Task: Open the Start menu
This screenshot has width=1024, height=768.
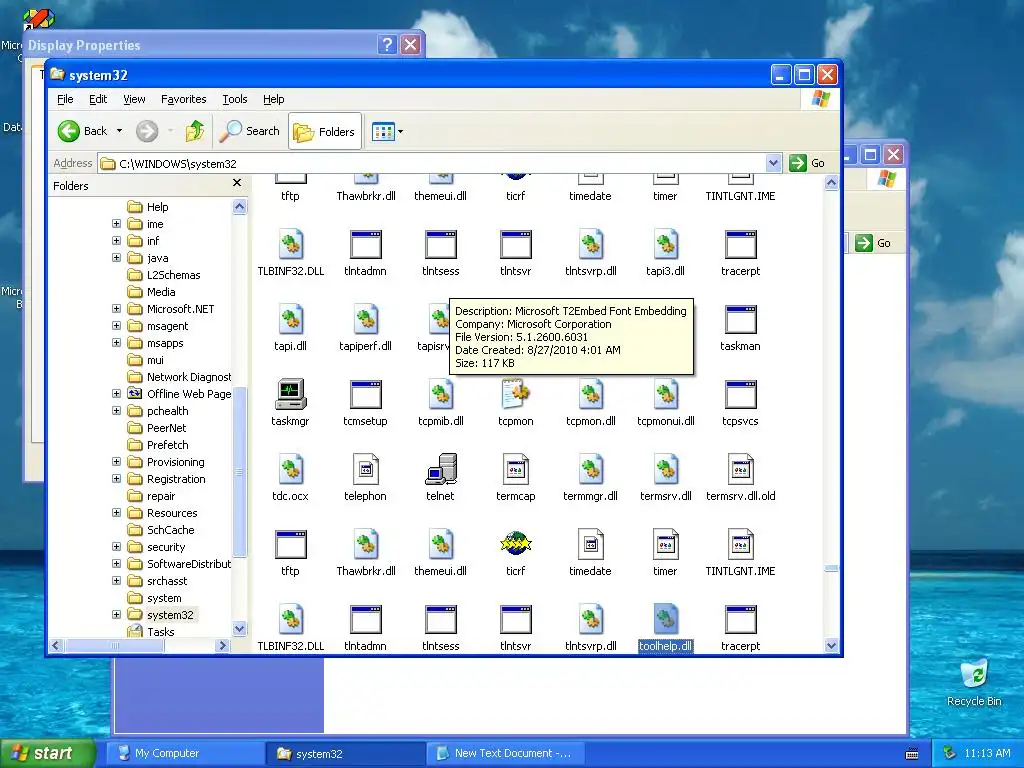Action: [x=47, y=753]
